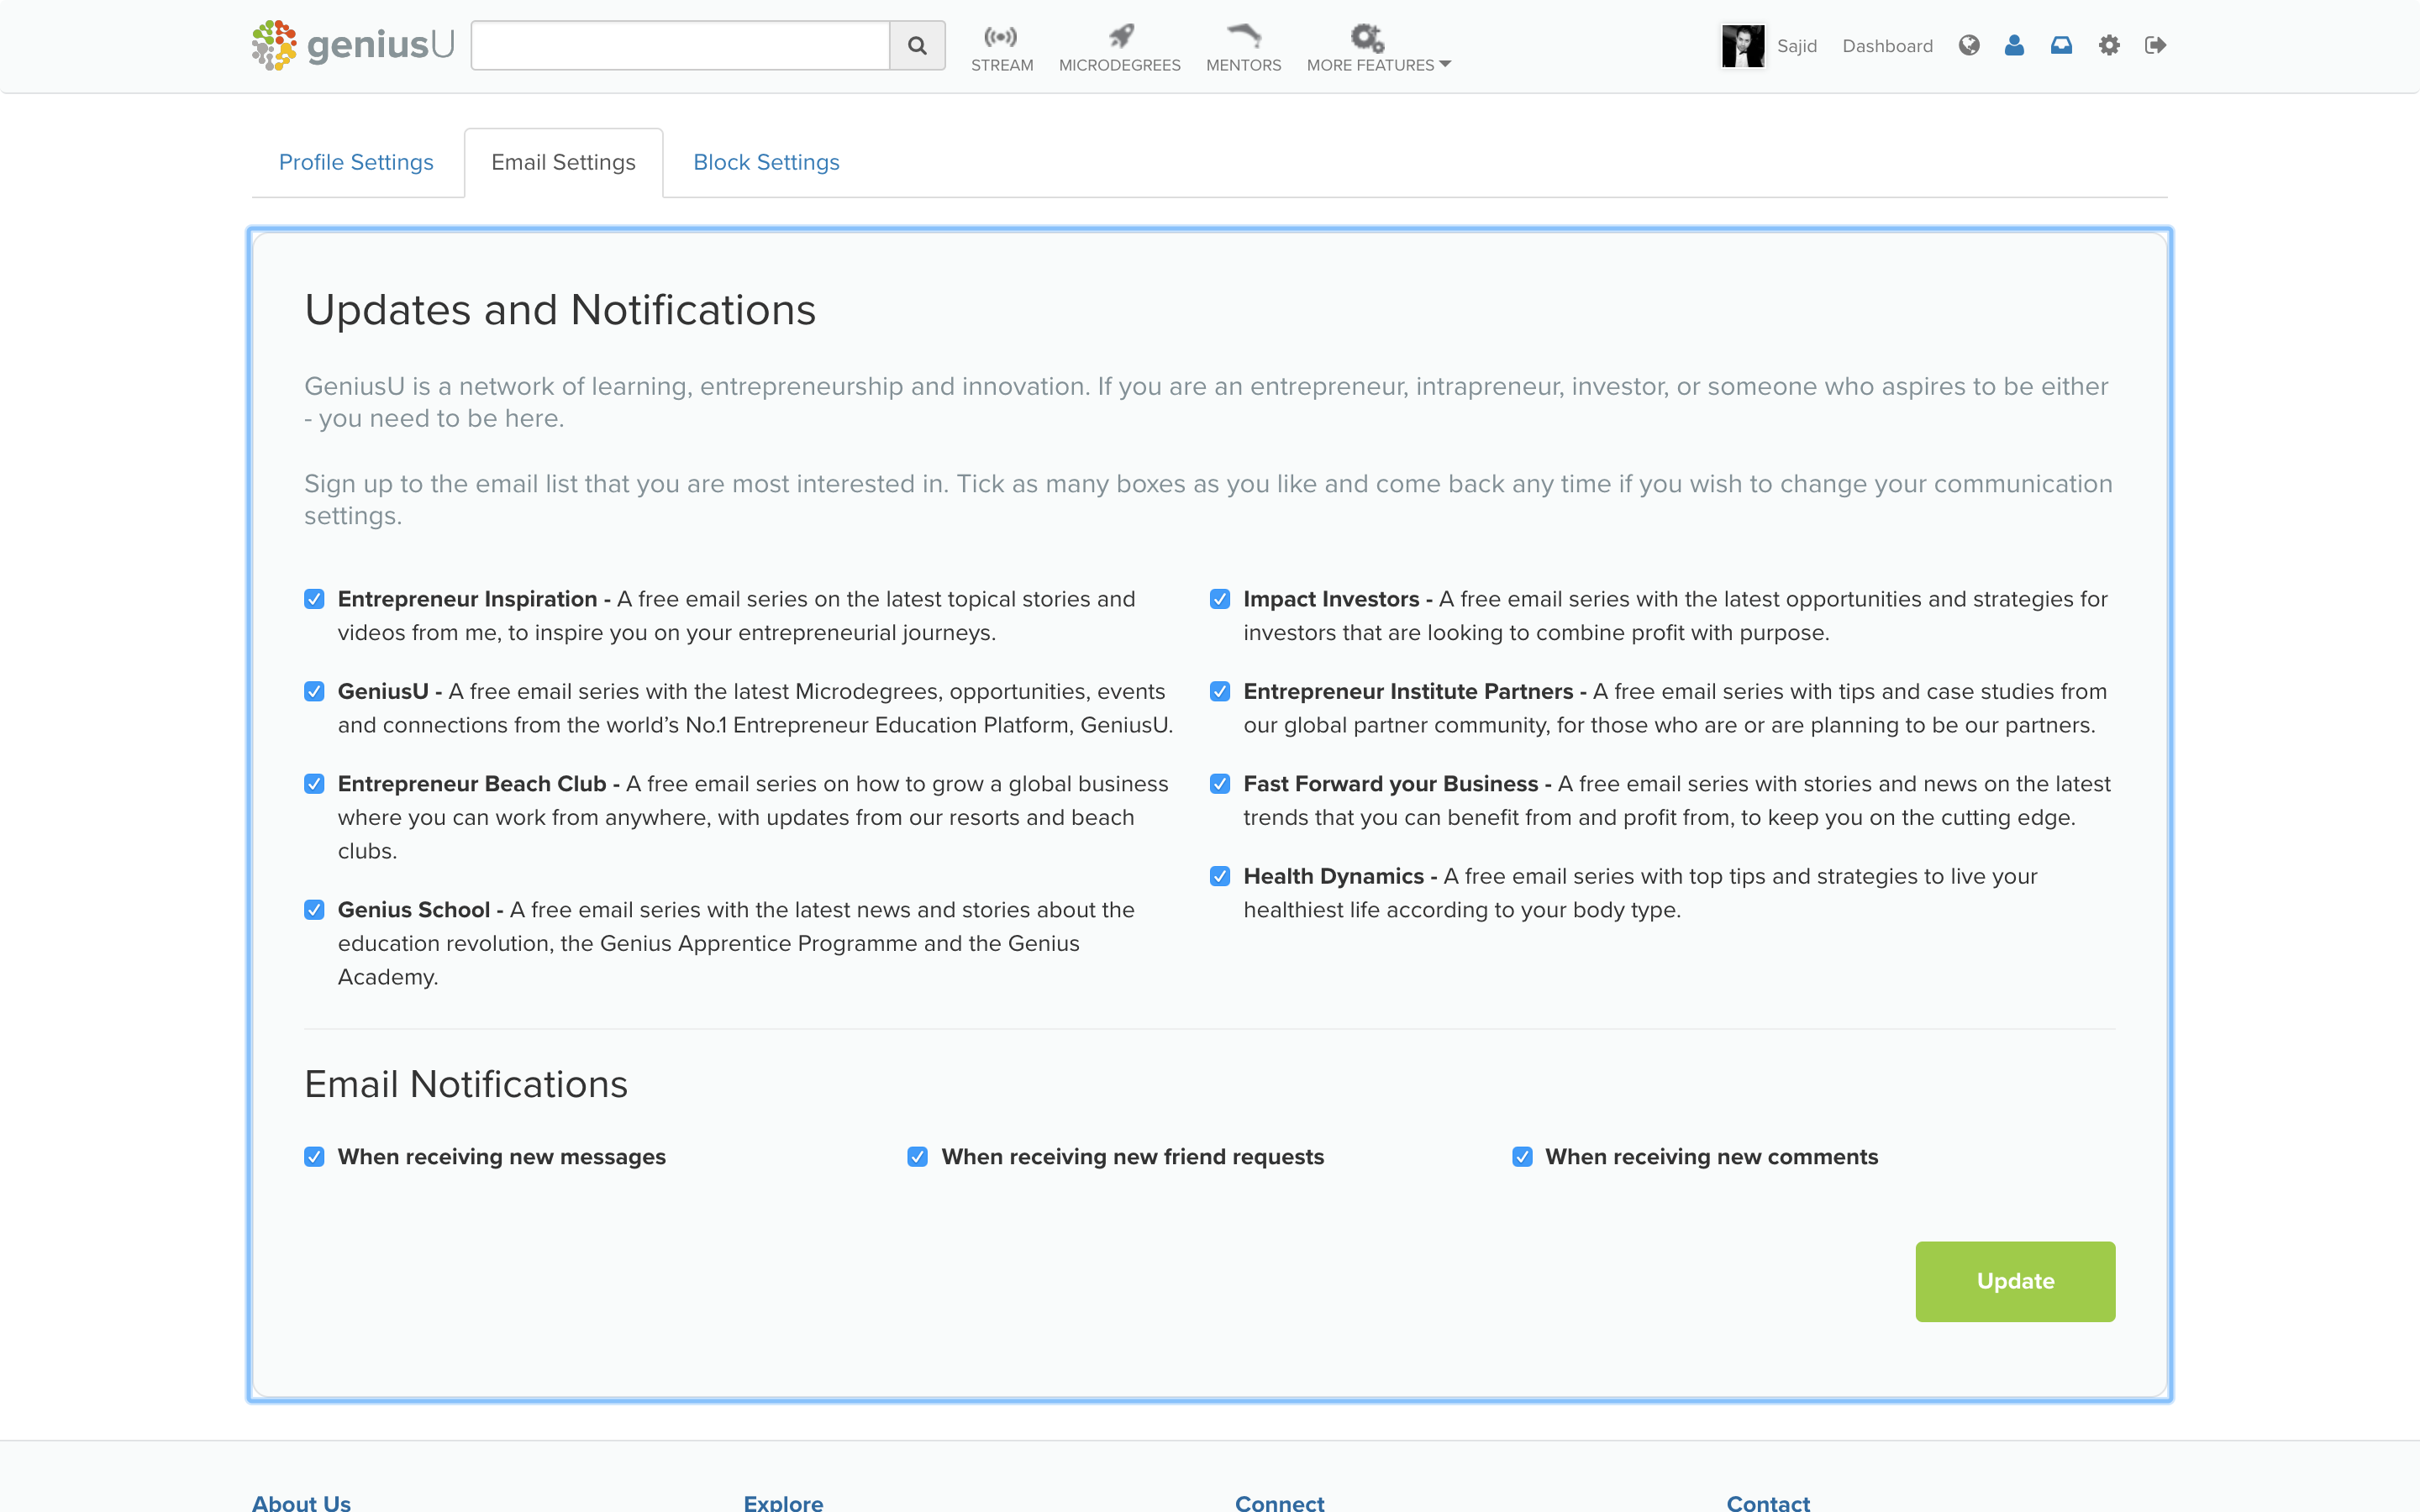Image resolution: width=2420 pixels, height=1512 pixels.
Task: Click the Updates and Notifications heading
Action: click(560, 310)
